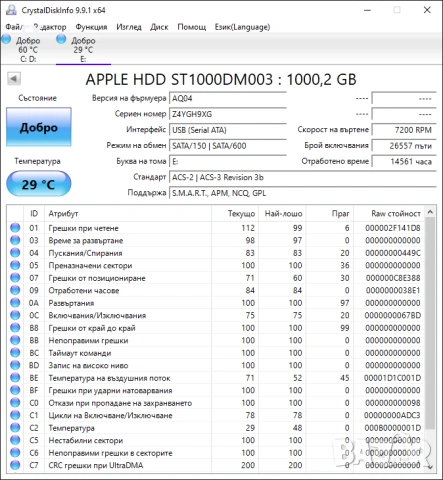Click the Raw стойност column header
Screen dimensions: 443x480
[389, 213]
